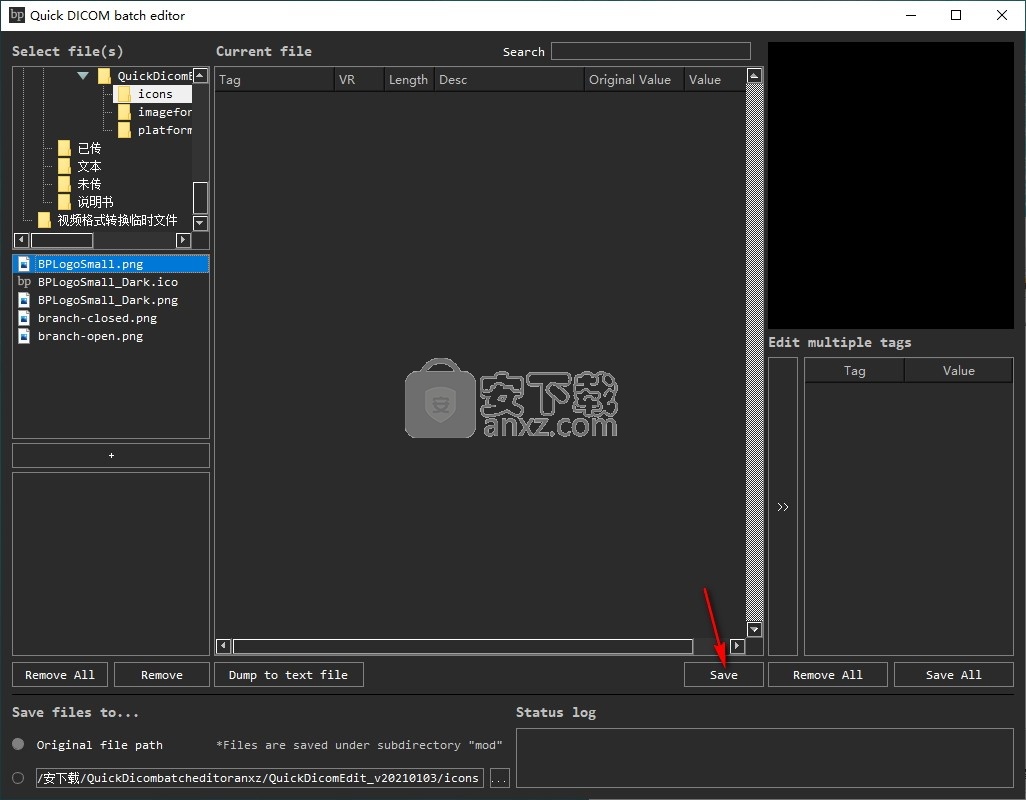Click the Save All button

953,674
